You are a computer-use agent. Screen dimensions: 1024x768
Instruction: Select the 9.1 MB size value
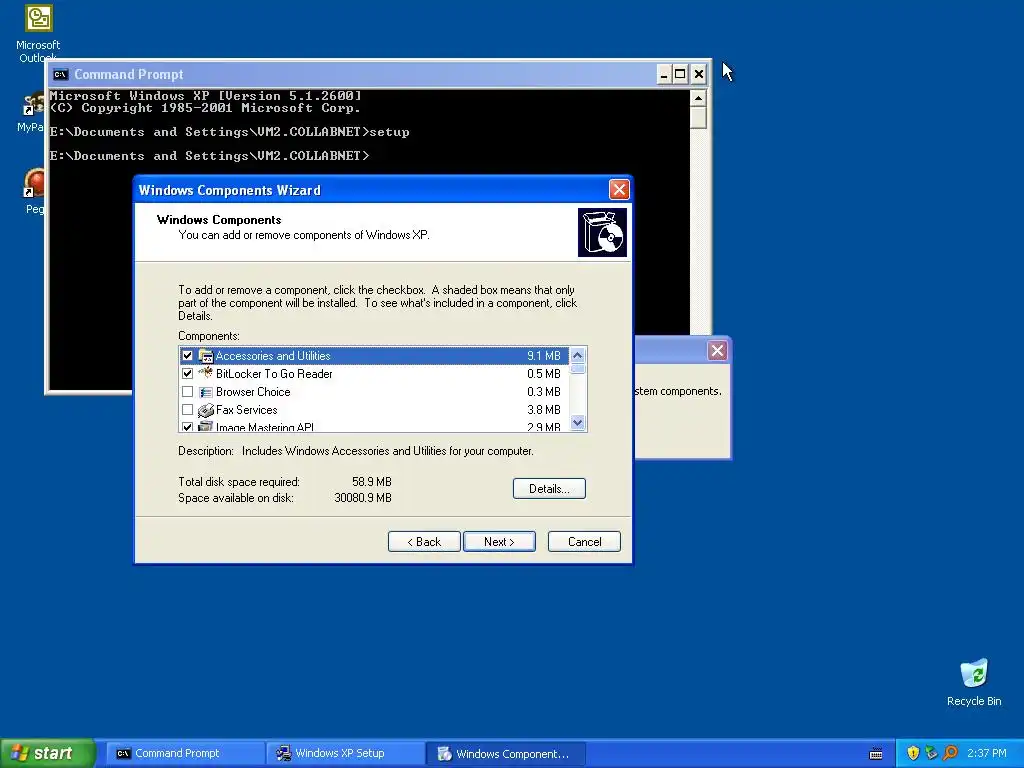coord(544,356)
